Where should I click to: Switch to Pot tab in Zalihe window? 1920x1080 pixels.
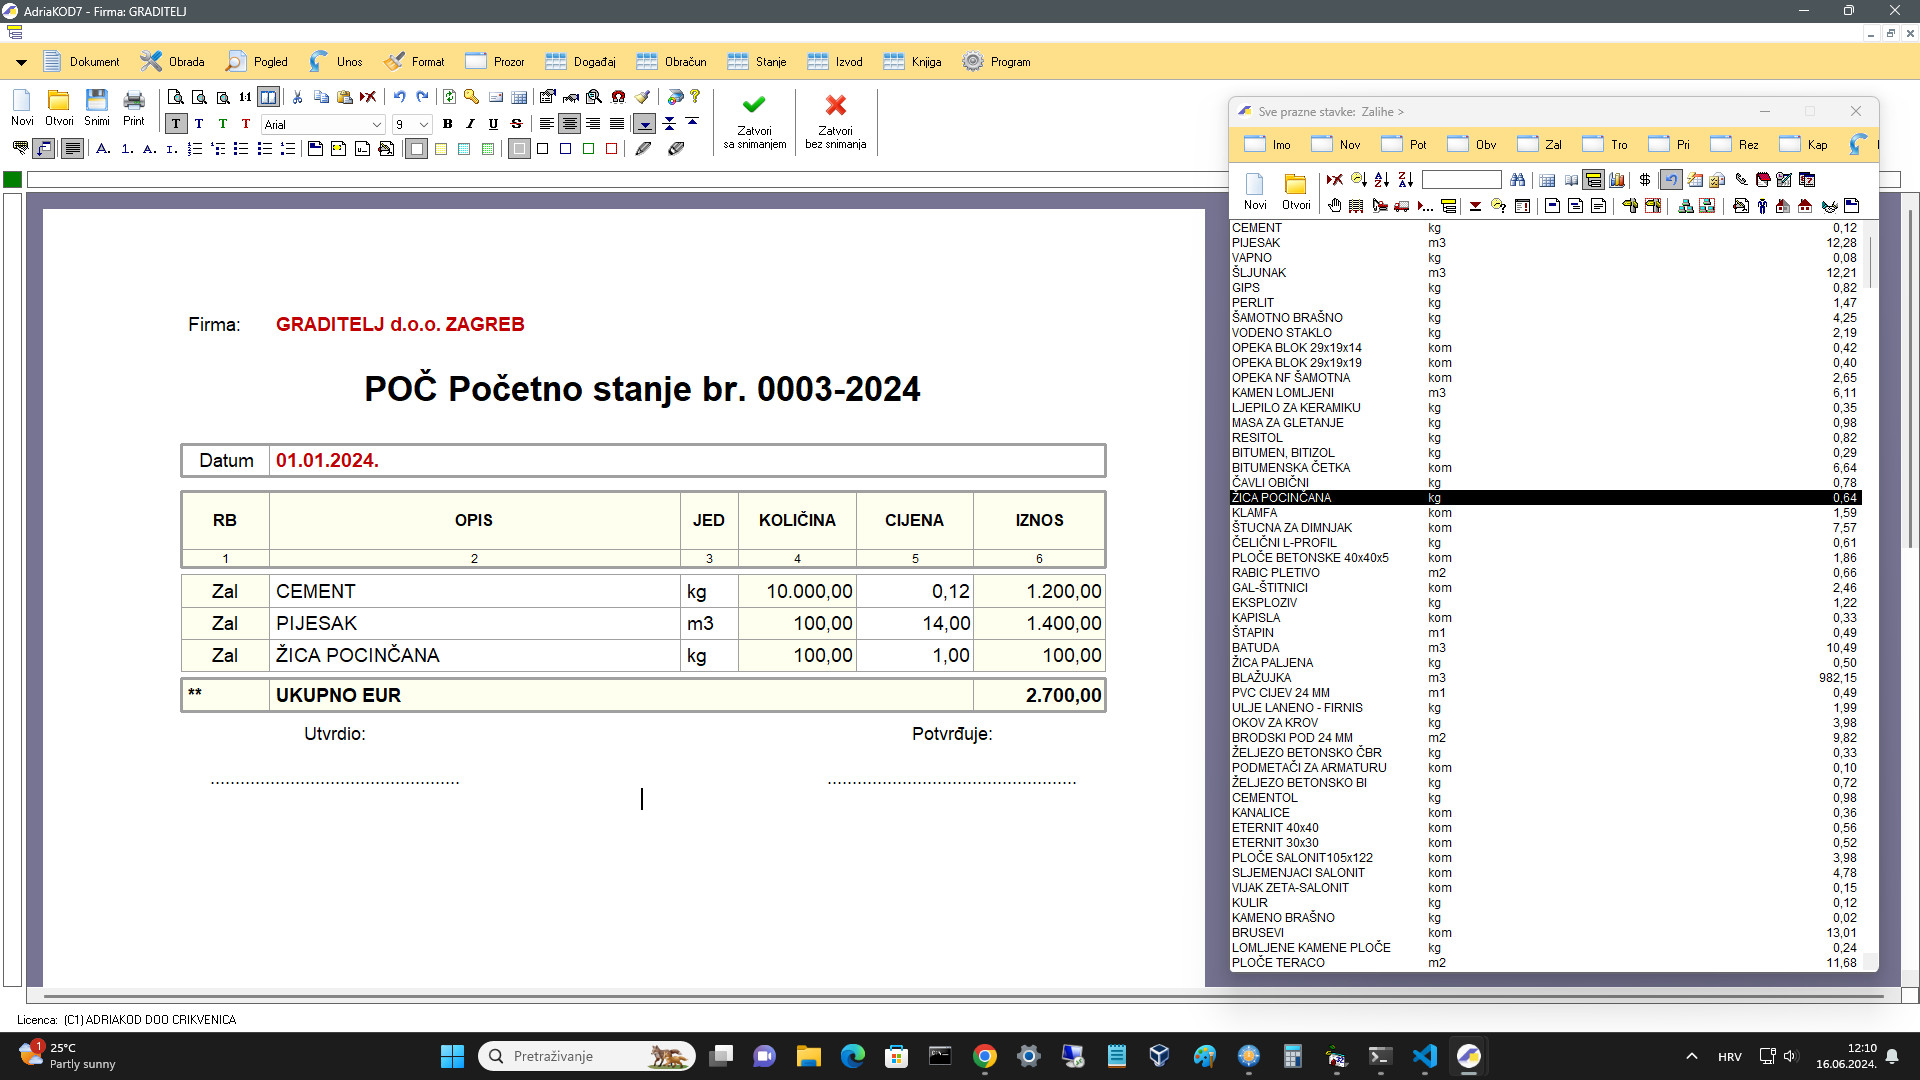click(1404, 144)
